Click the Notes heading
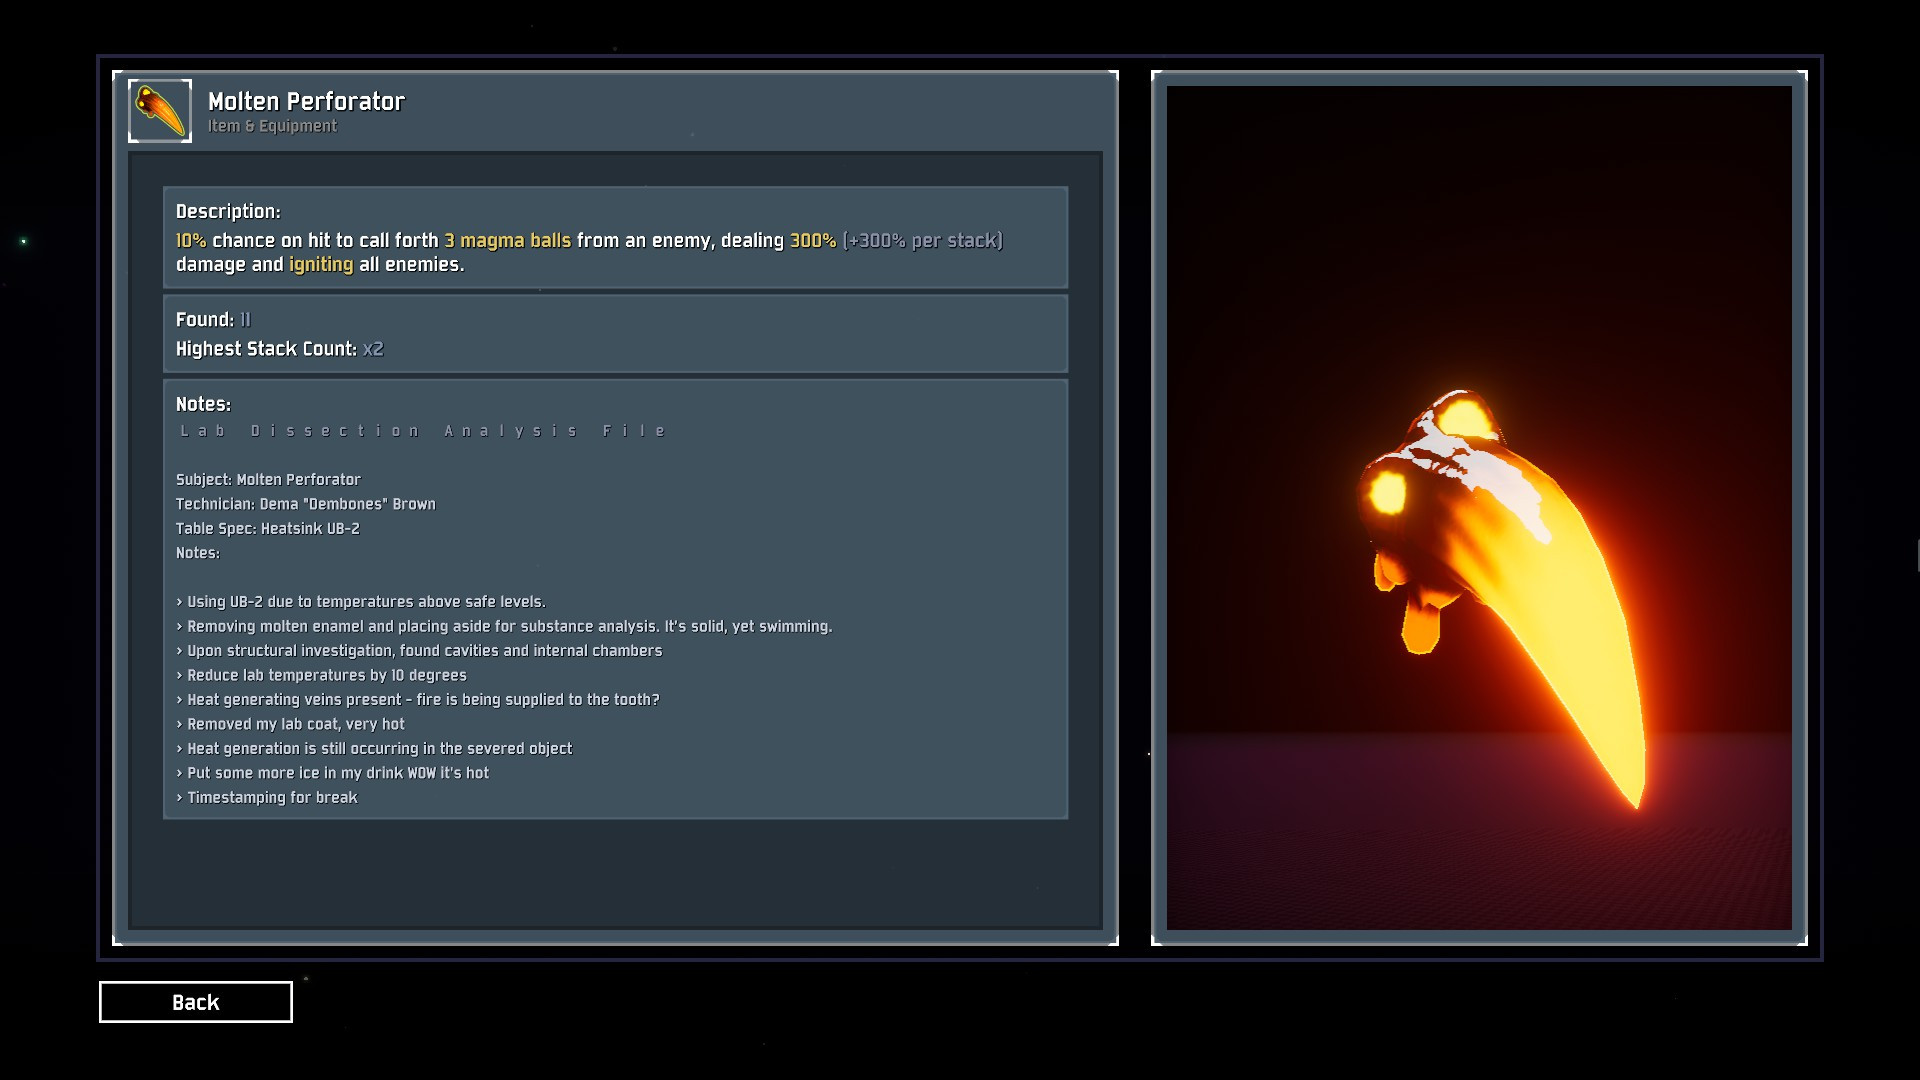The width and height of the screenshot is (1920, 1080). [203, 404]
